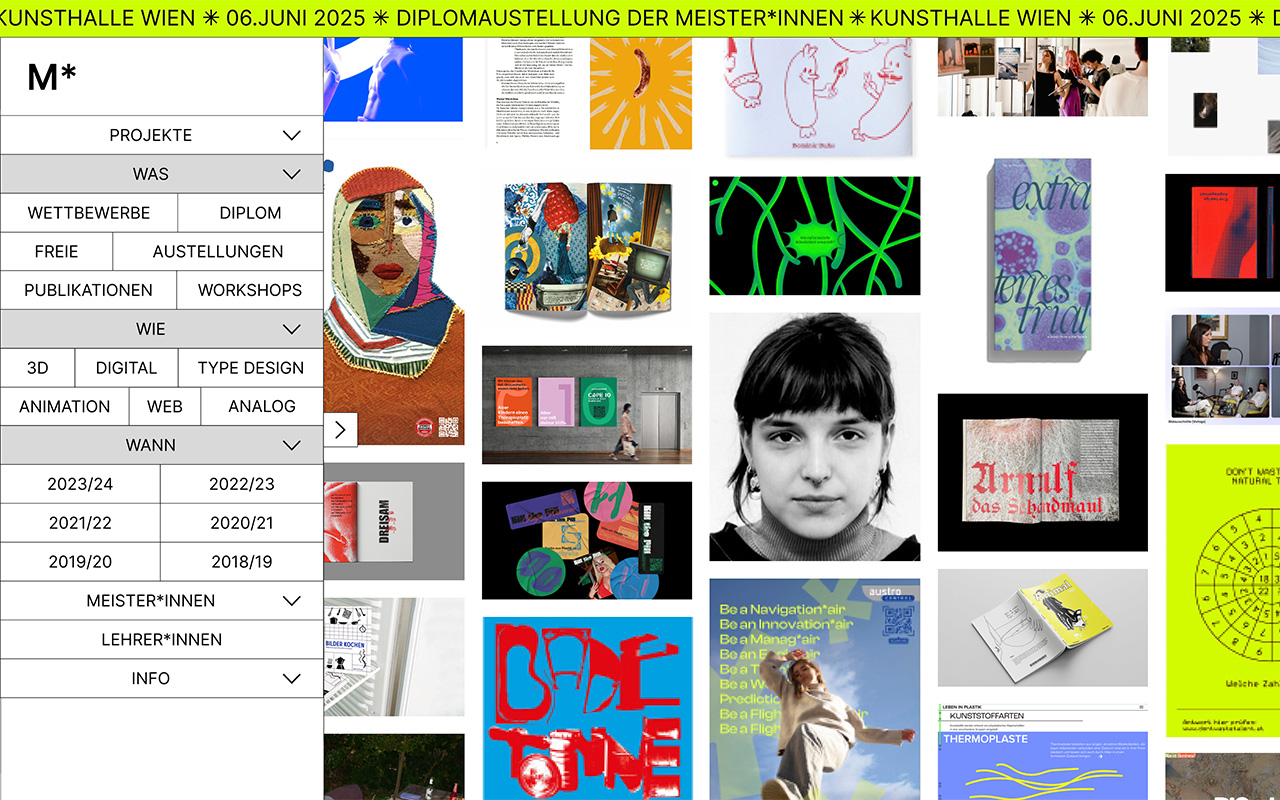Toggle the 2023/24 year filter

pos(80,484)
